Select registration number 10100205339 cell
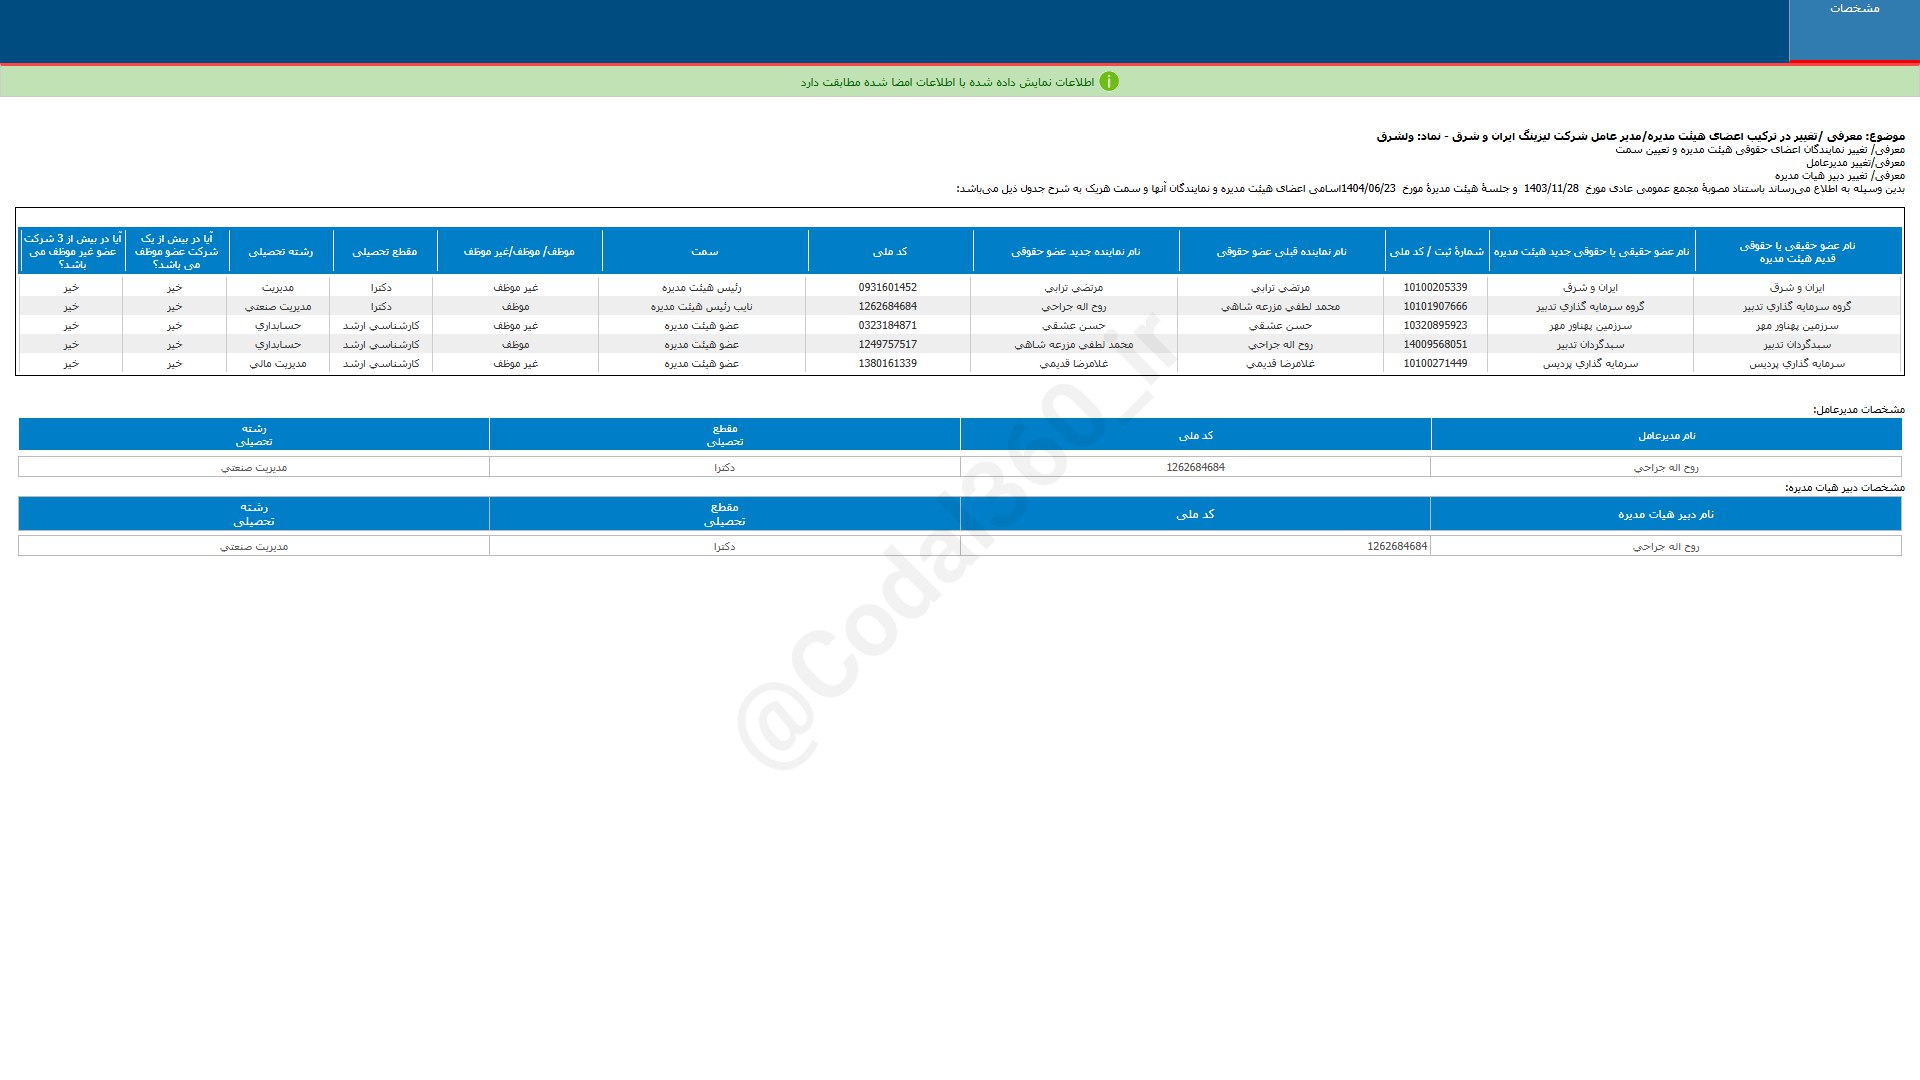Image resolution: width=1920 pixels, height=1080 pixels. coord(1435,288)
